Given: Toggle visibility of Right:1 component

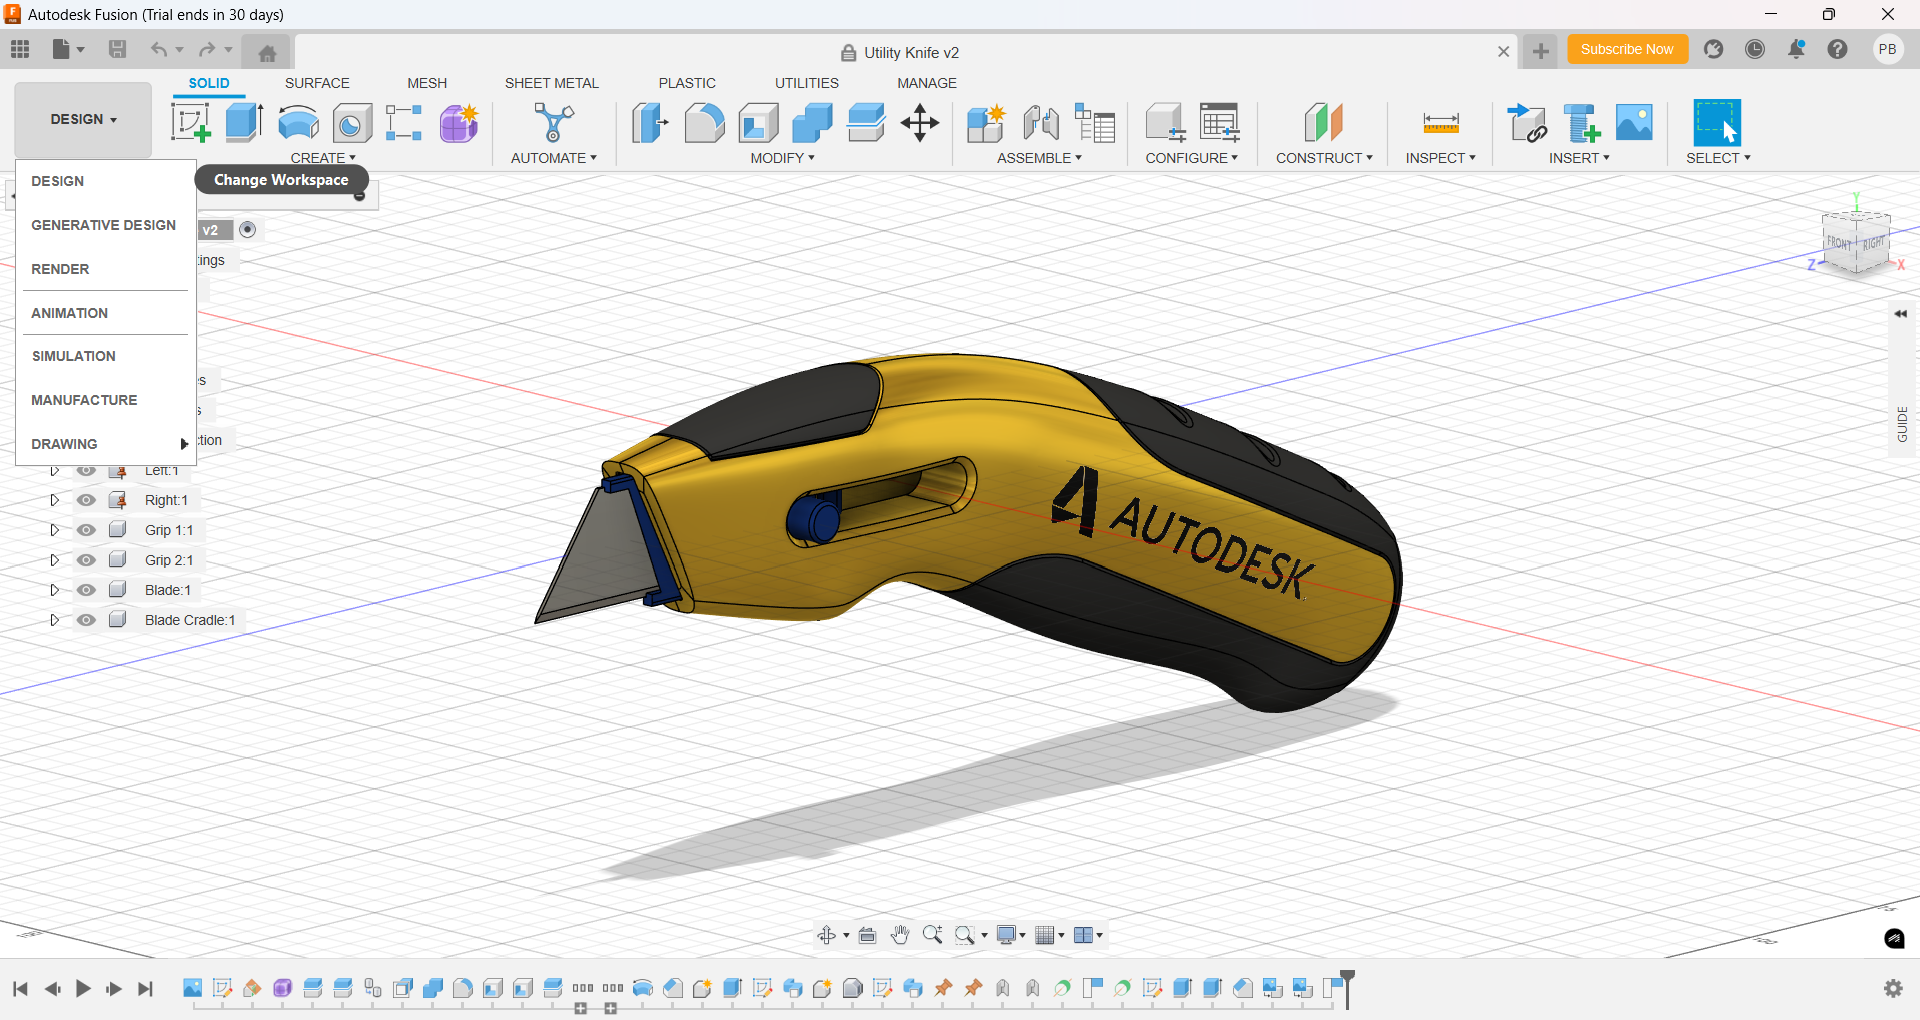Looking at the screenshot, I should pyautogui.click(x=87, y=500).
